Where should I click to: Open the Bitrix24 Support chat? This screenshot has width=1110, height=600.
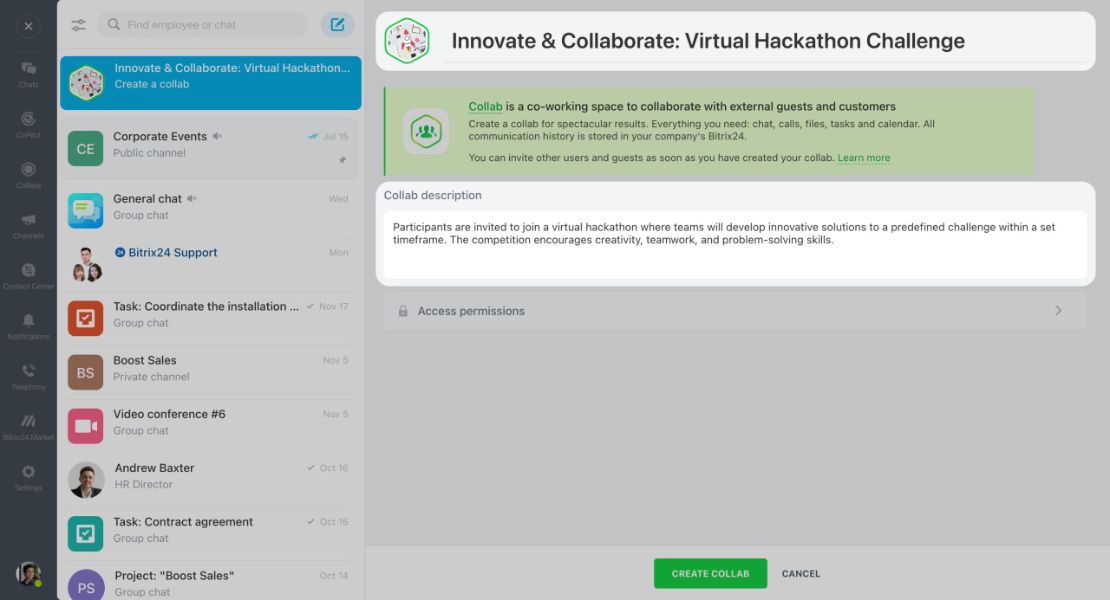coord(210,264)
